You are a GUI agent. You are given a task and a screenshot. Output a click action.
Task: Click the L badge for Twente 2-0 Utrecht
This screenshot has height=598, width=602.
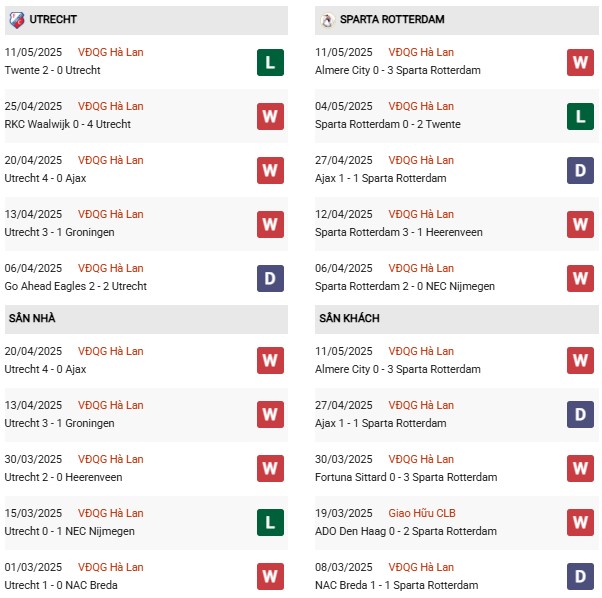270,62
